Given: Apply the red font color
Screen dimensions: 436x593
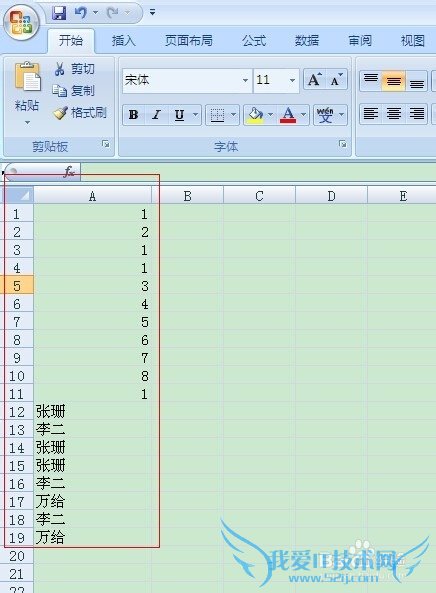Looking at the screenshot, I should [x=288, y=115].
